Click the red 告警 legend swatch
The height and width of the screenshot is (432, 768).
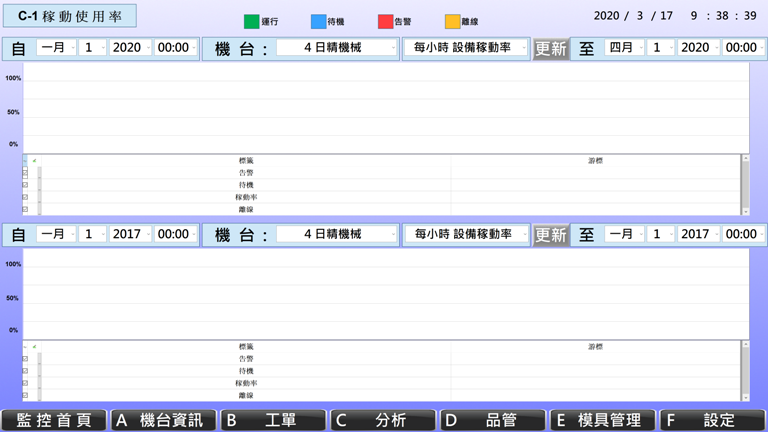[x=385, y=21]
